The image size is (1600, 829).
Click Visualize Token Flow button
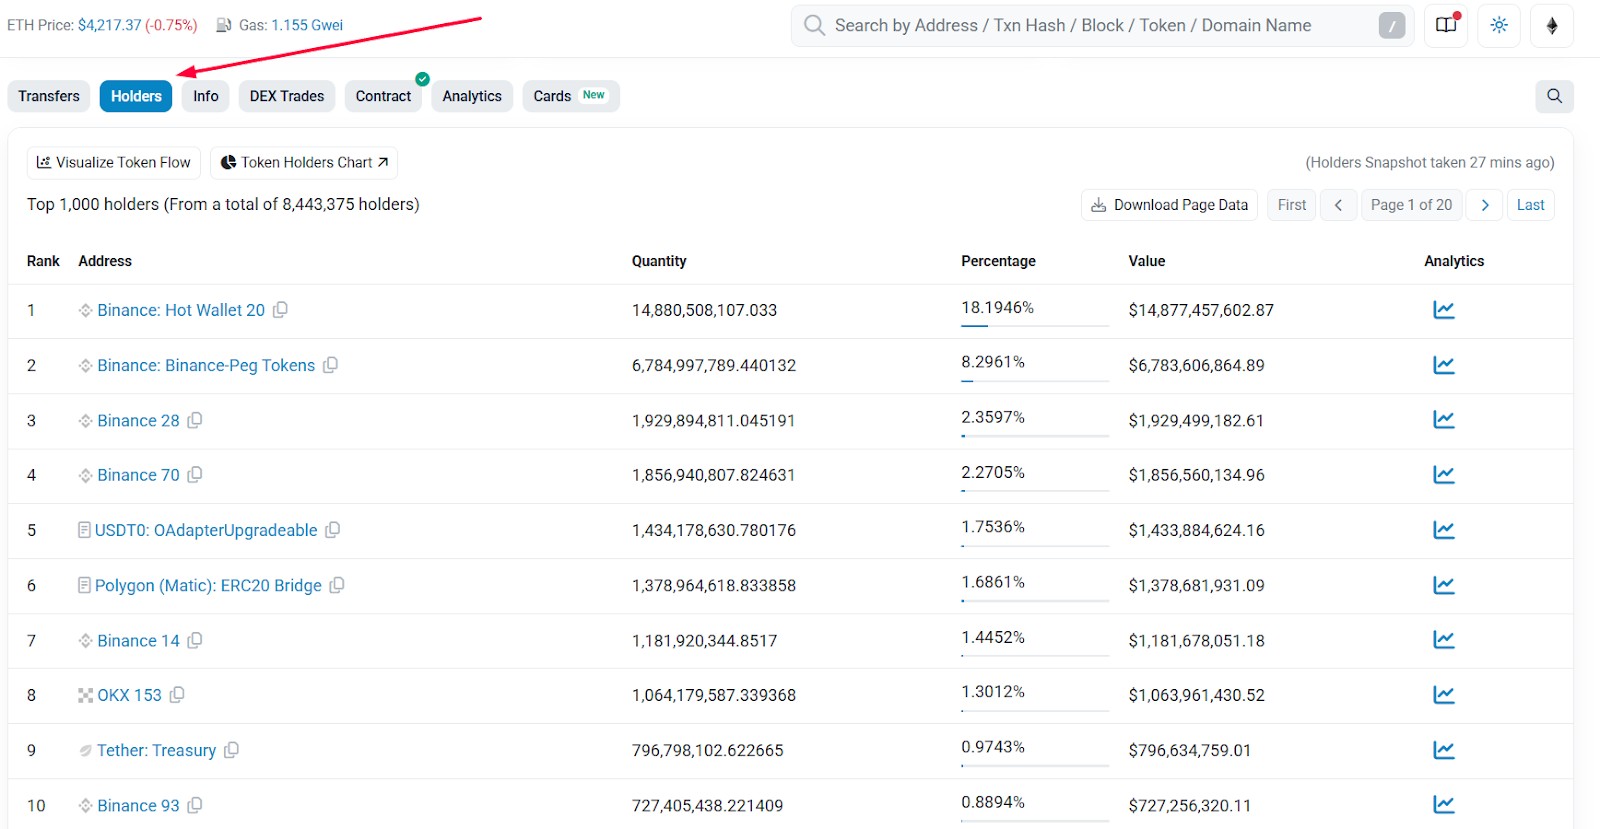(114, 162)
